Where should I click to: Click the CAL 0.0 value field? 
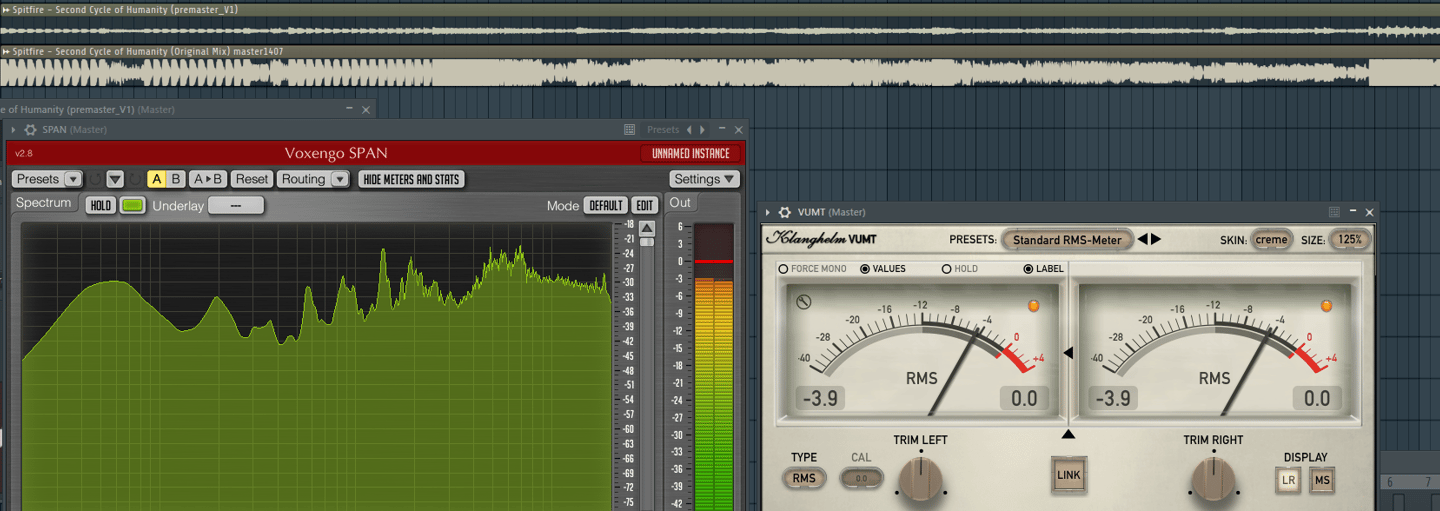[x=862, y=479]
